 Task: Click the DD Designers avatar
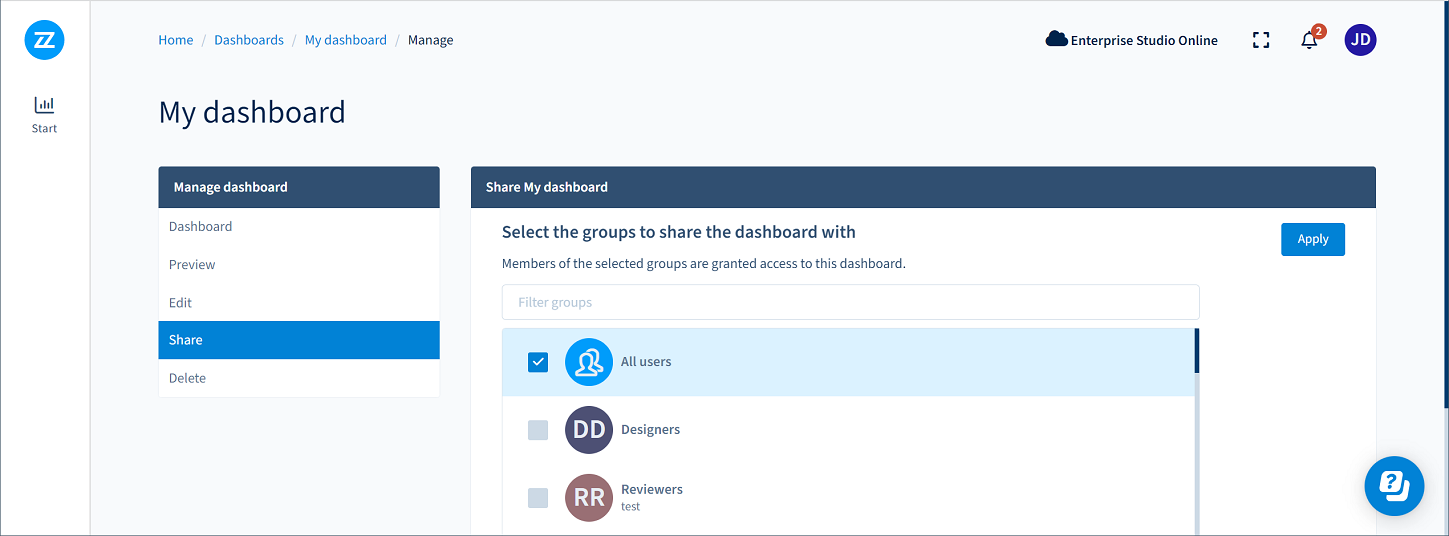click(589, 430)
